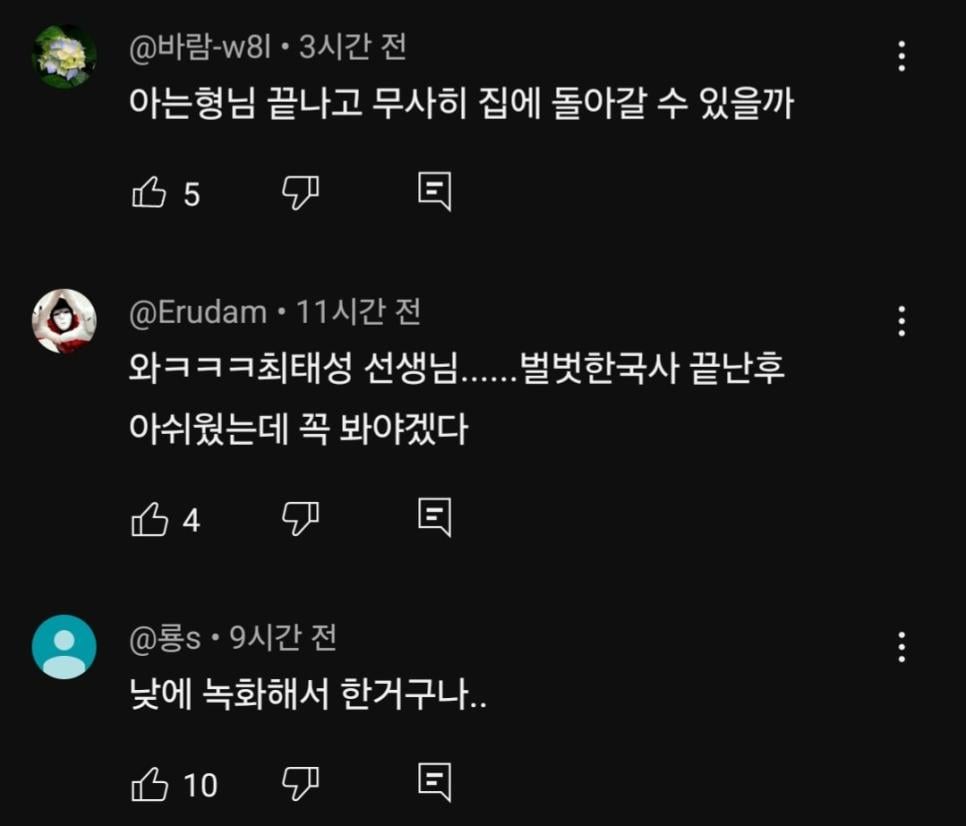Reply to the @바람-w8l comment
Viewport: 966px width, 826px height.
[x=434, y=191]
